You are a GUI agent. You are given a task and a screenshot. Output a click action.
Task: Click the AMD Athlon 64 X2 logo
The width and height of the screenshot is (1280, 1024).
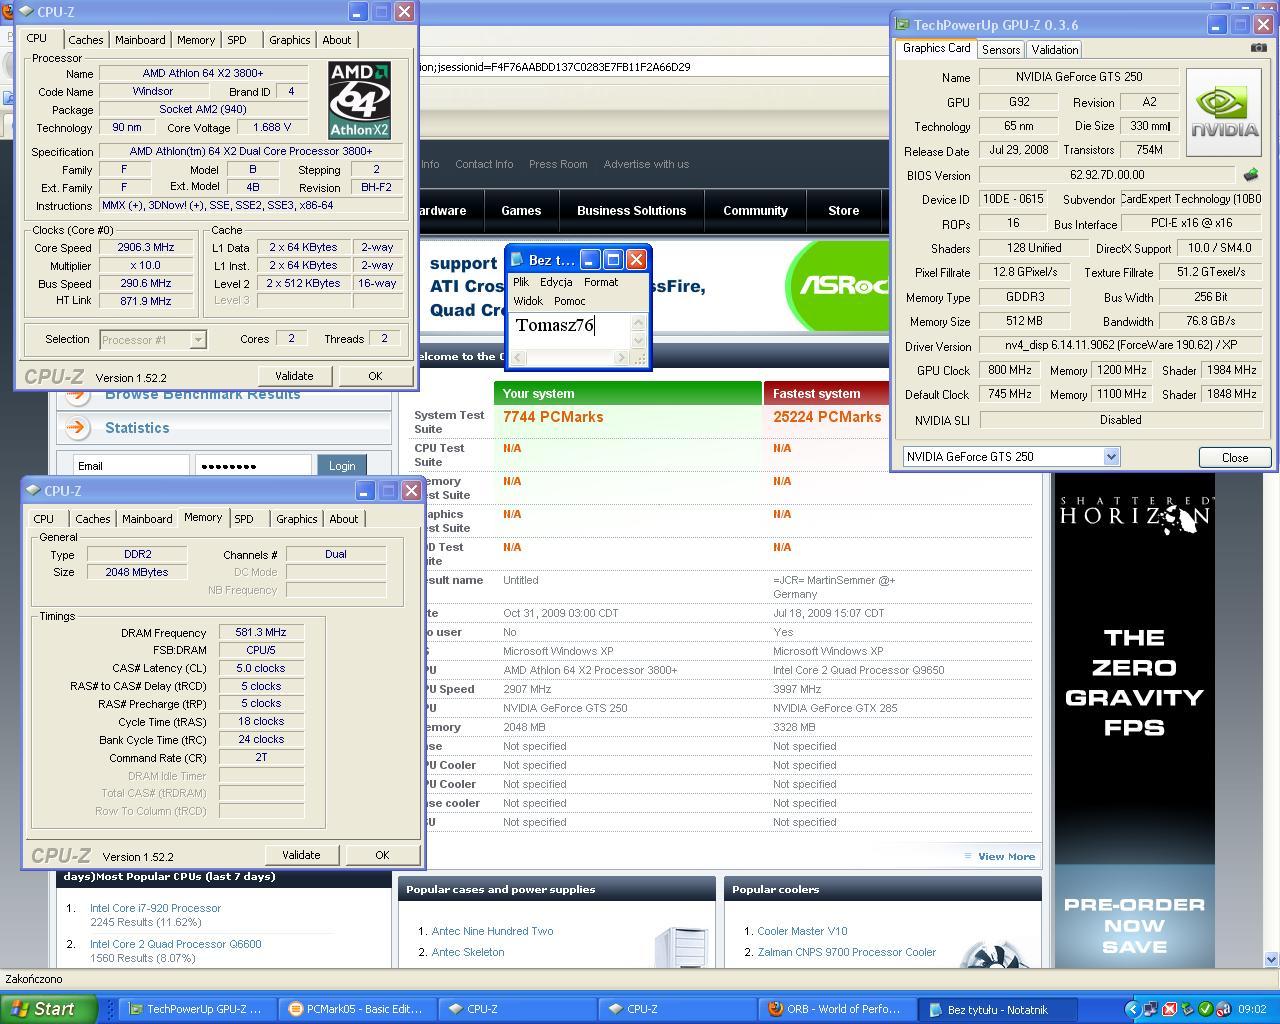[359, 99]
